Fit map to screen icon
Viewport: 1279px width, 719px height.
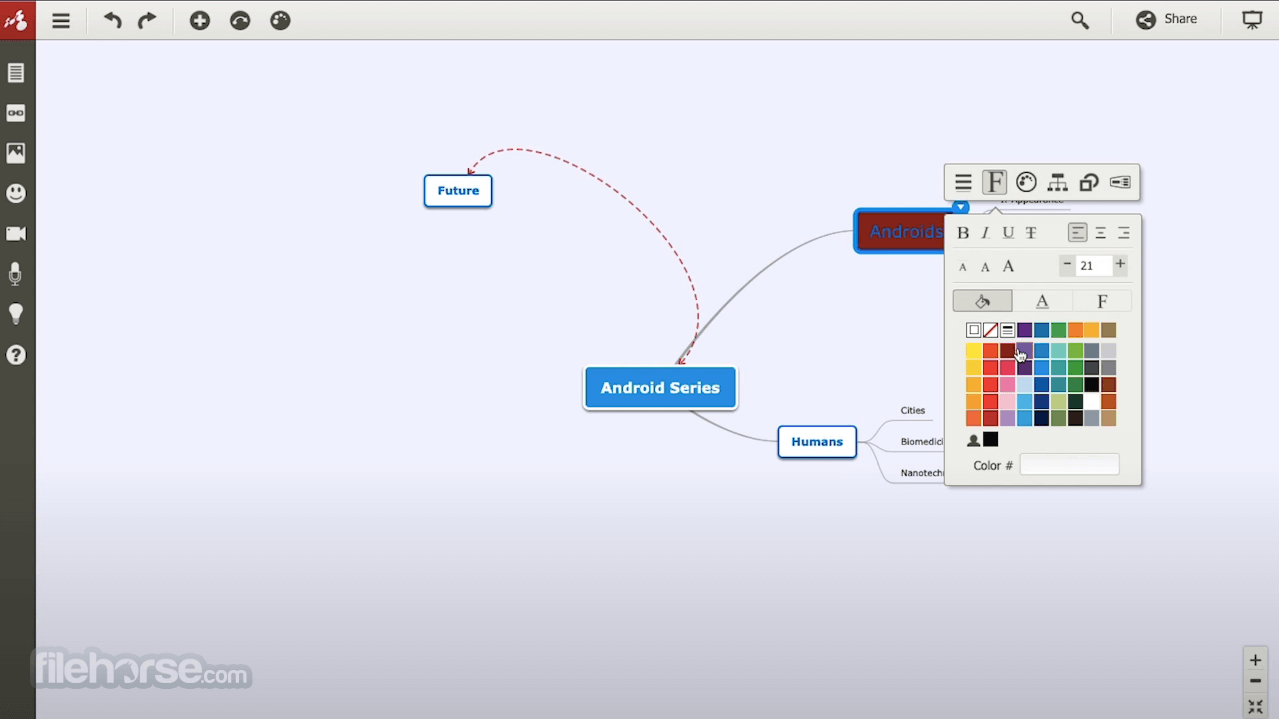click(x=1255, y=707)
